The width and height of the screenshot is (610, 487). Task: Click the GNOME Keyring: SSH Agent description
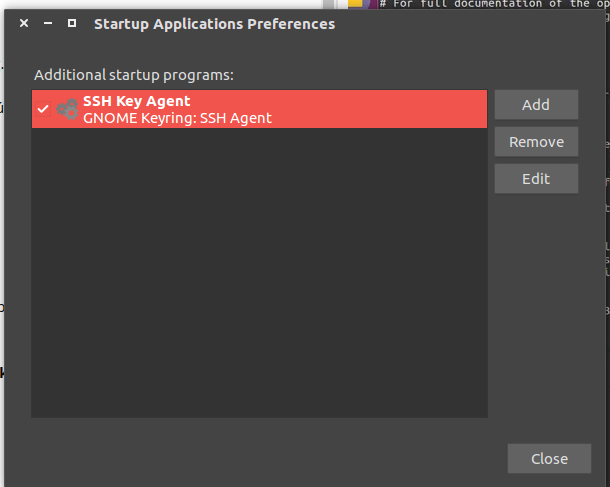[x=177, y=118]
